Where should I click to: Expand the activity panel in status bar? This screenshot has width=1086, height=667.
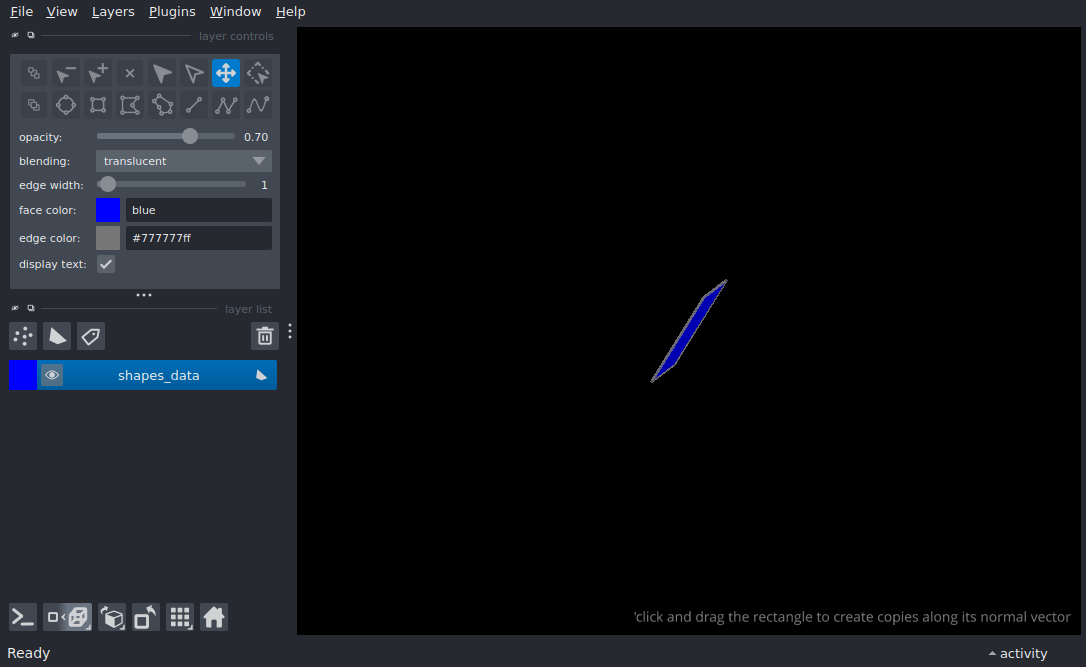[x=1017, y=653]
